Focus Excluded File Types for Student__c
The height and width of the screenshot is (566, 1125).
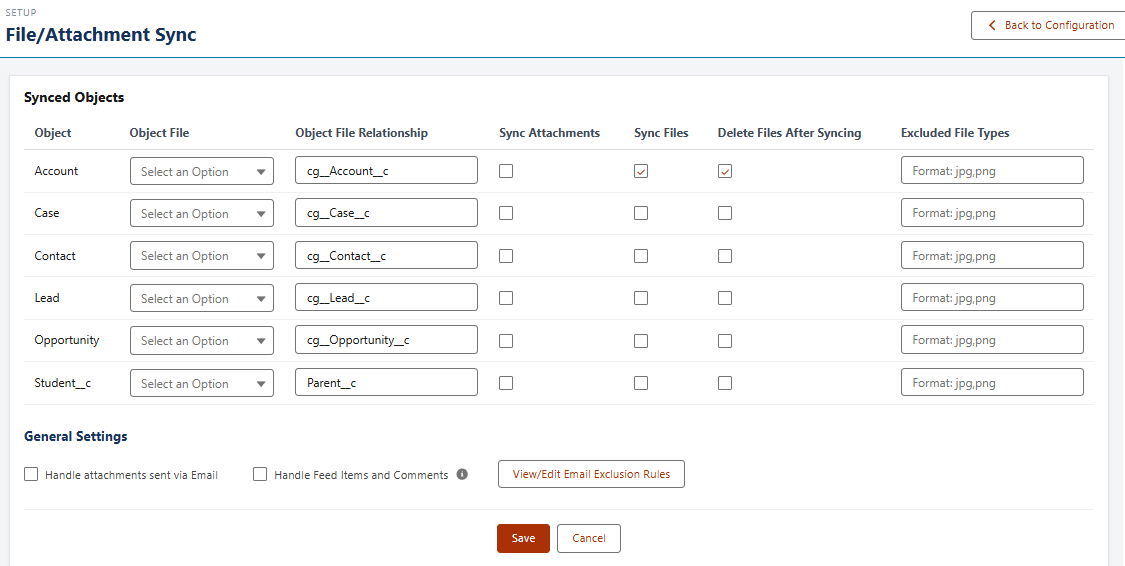[x=992, y=382]
